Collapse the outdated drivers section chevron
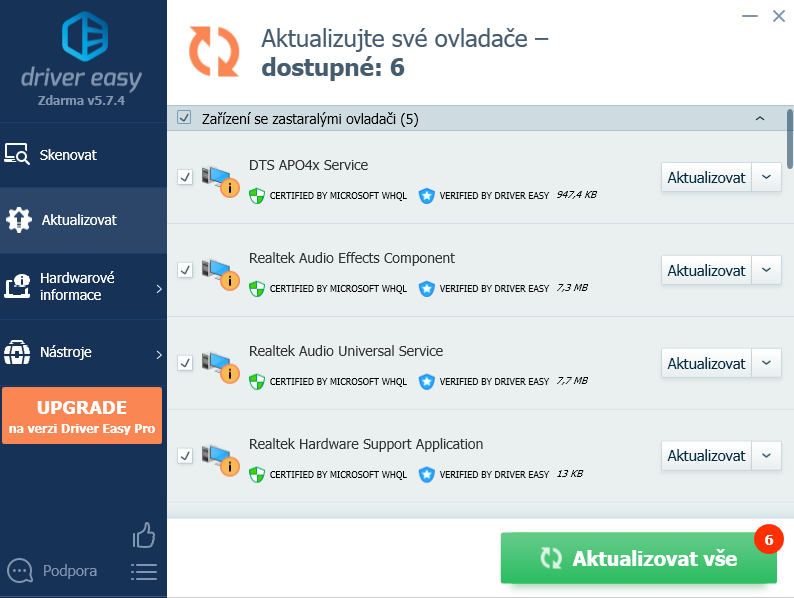 point(760,119)
